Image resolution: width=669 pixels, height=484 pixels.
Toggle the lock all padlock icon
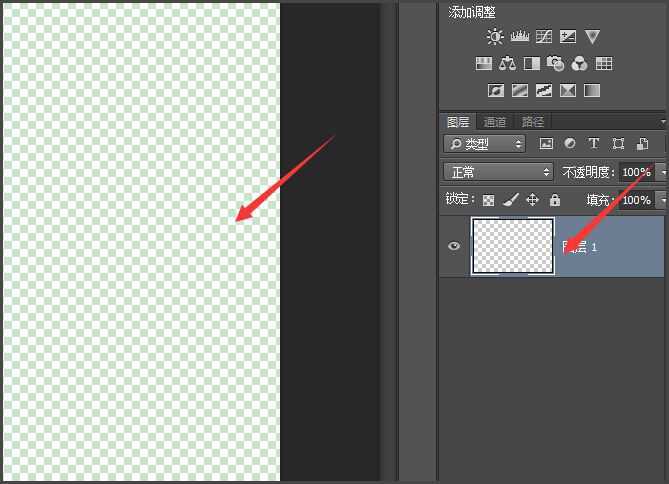[x=555, y=200]
